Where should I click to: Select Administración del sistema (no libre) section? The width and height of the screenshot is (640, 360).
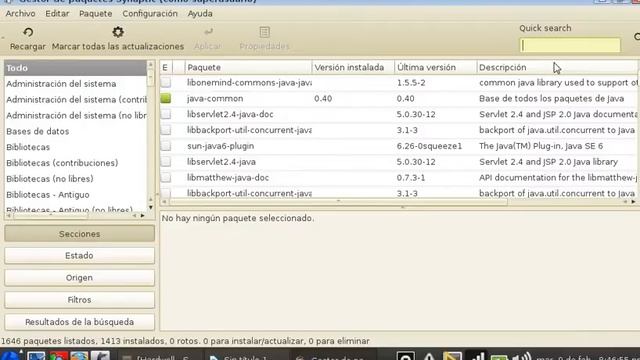click(x=75, y=116)
